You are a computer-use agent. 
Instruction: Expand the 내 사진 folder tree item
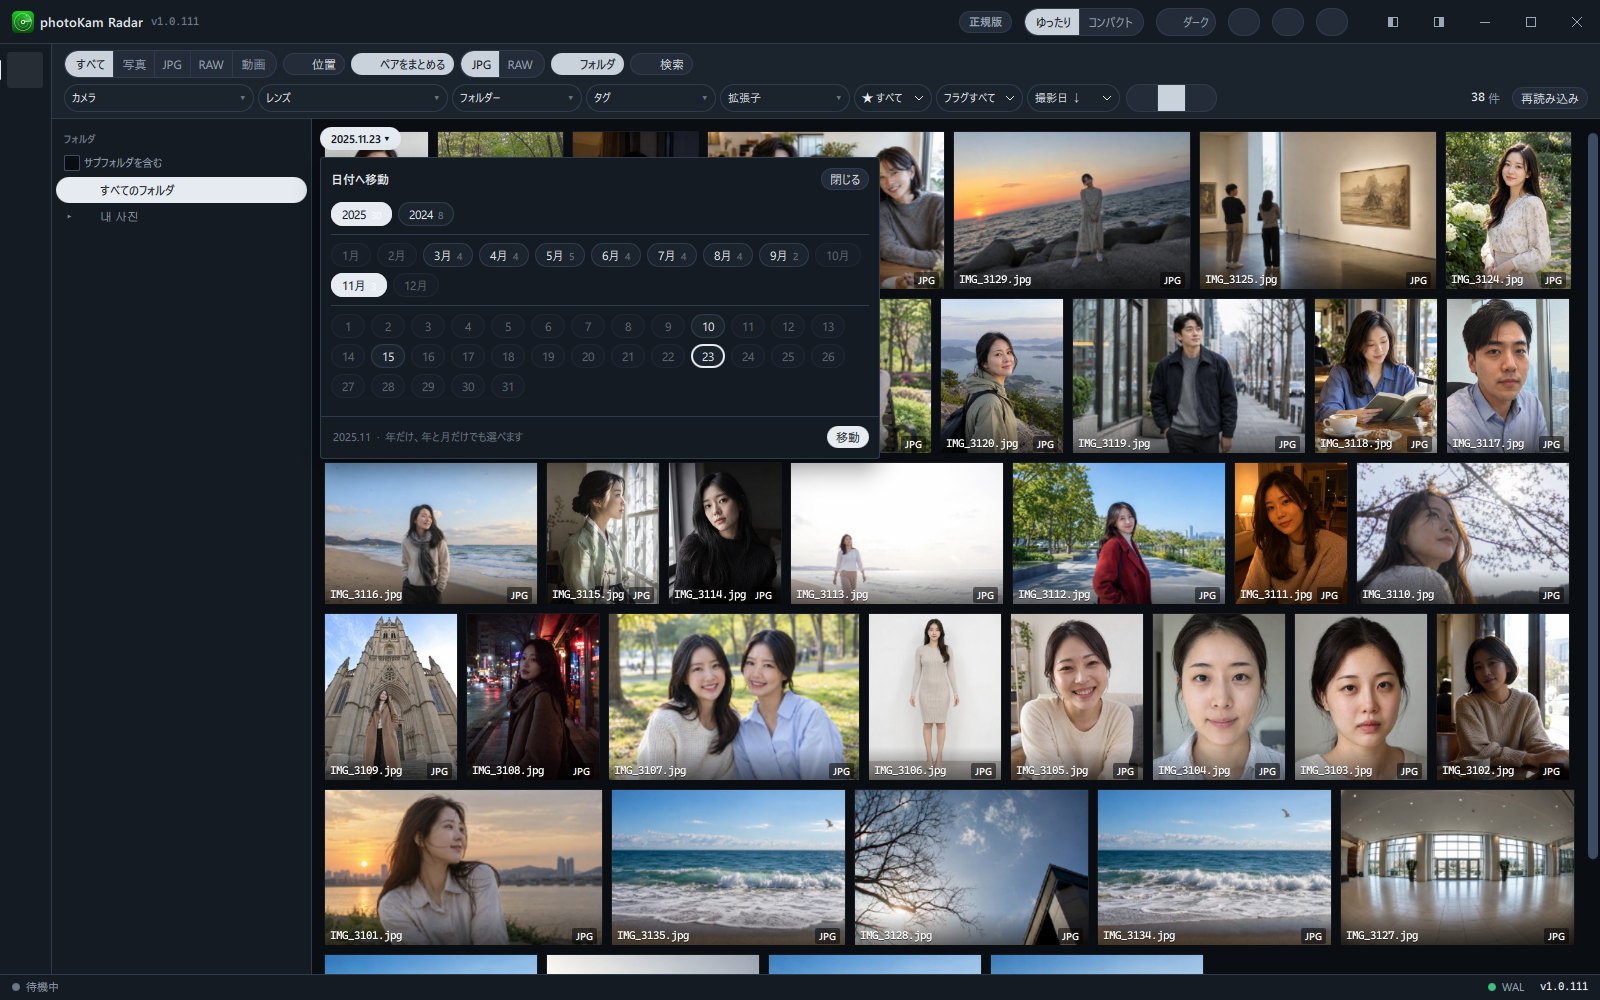(x=69, y=217)
